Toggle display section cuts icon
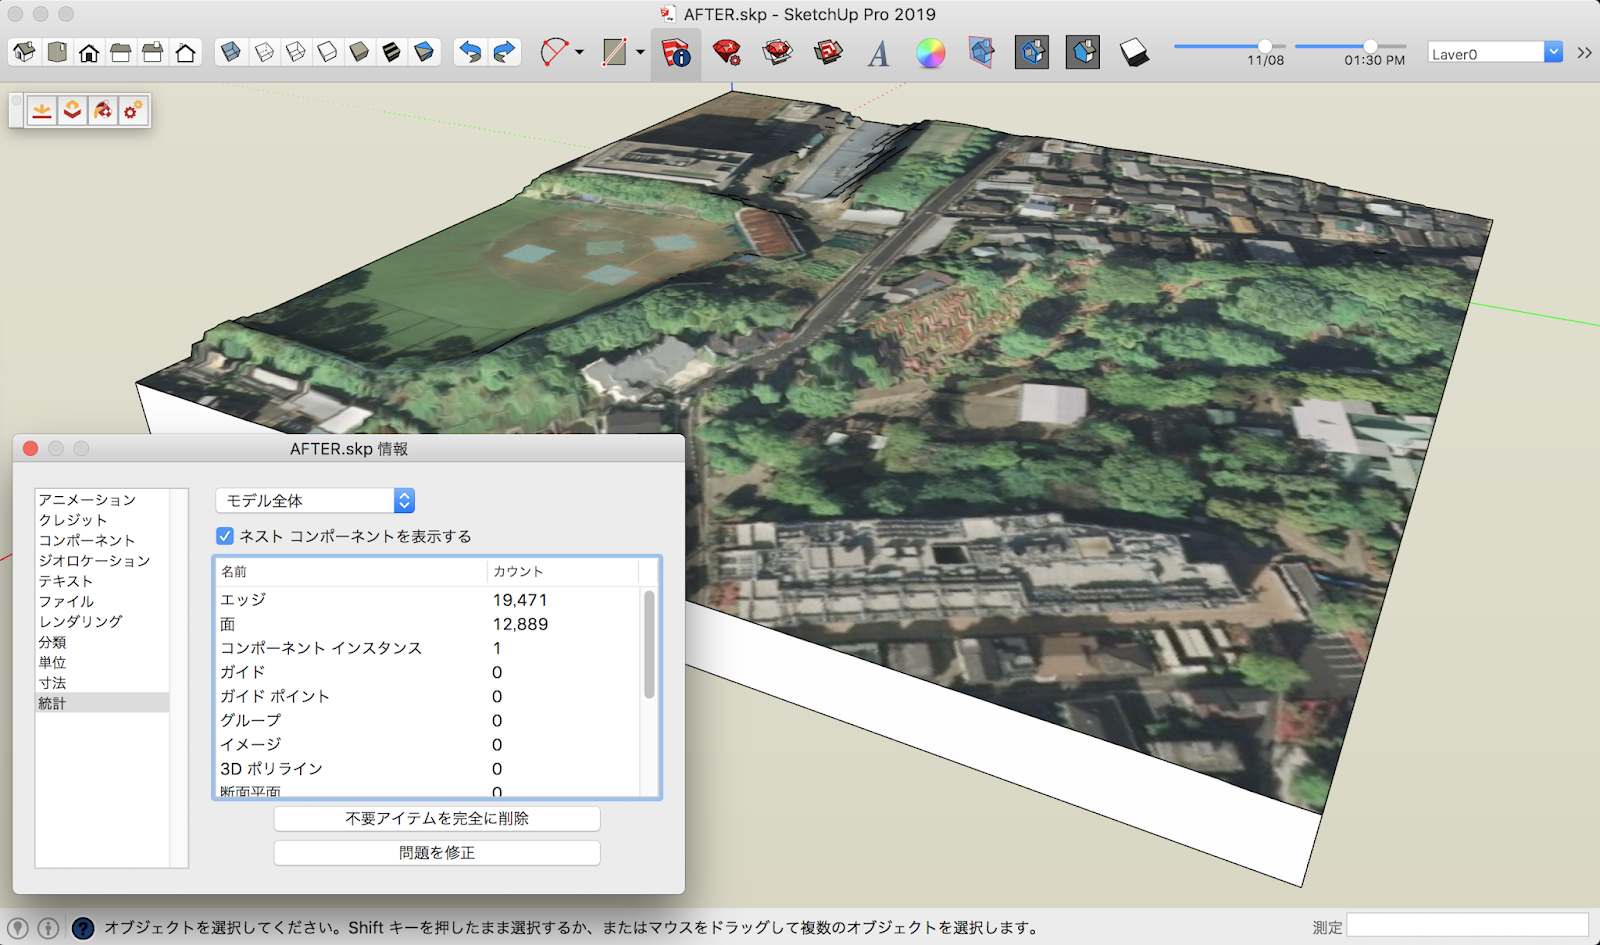 [1083, 52]
